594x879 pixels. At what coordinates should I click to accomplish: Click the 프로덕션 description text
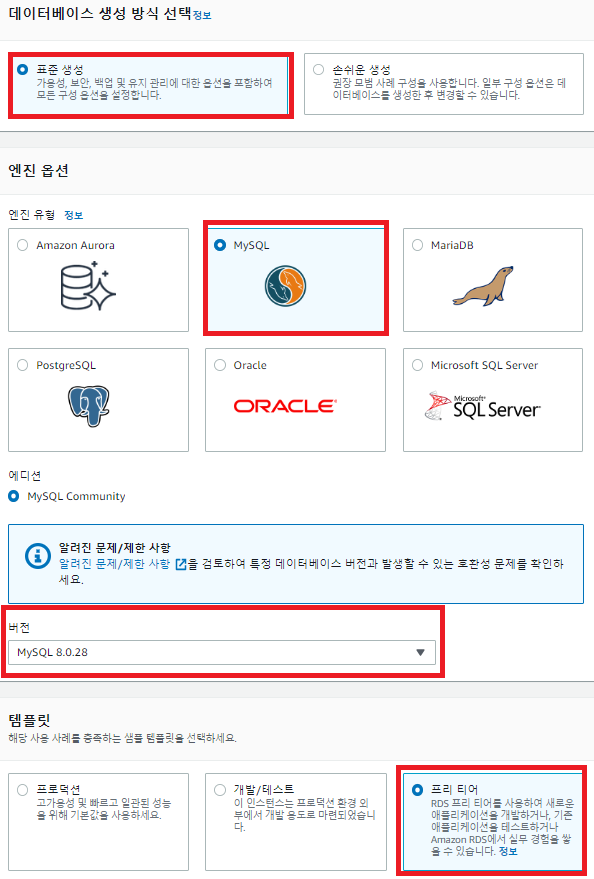tap(104, 809)
